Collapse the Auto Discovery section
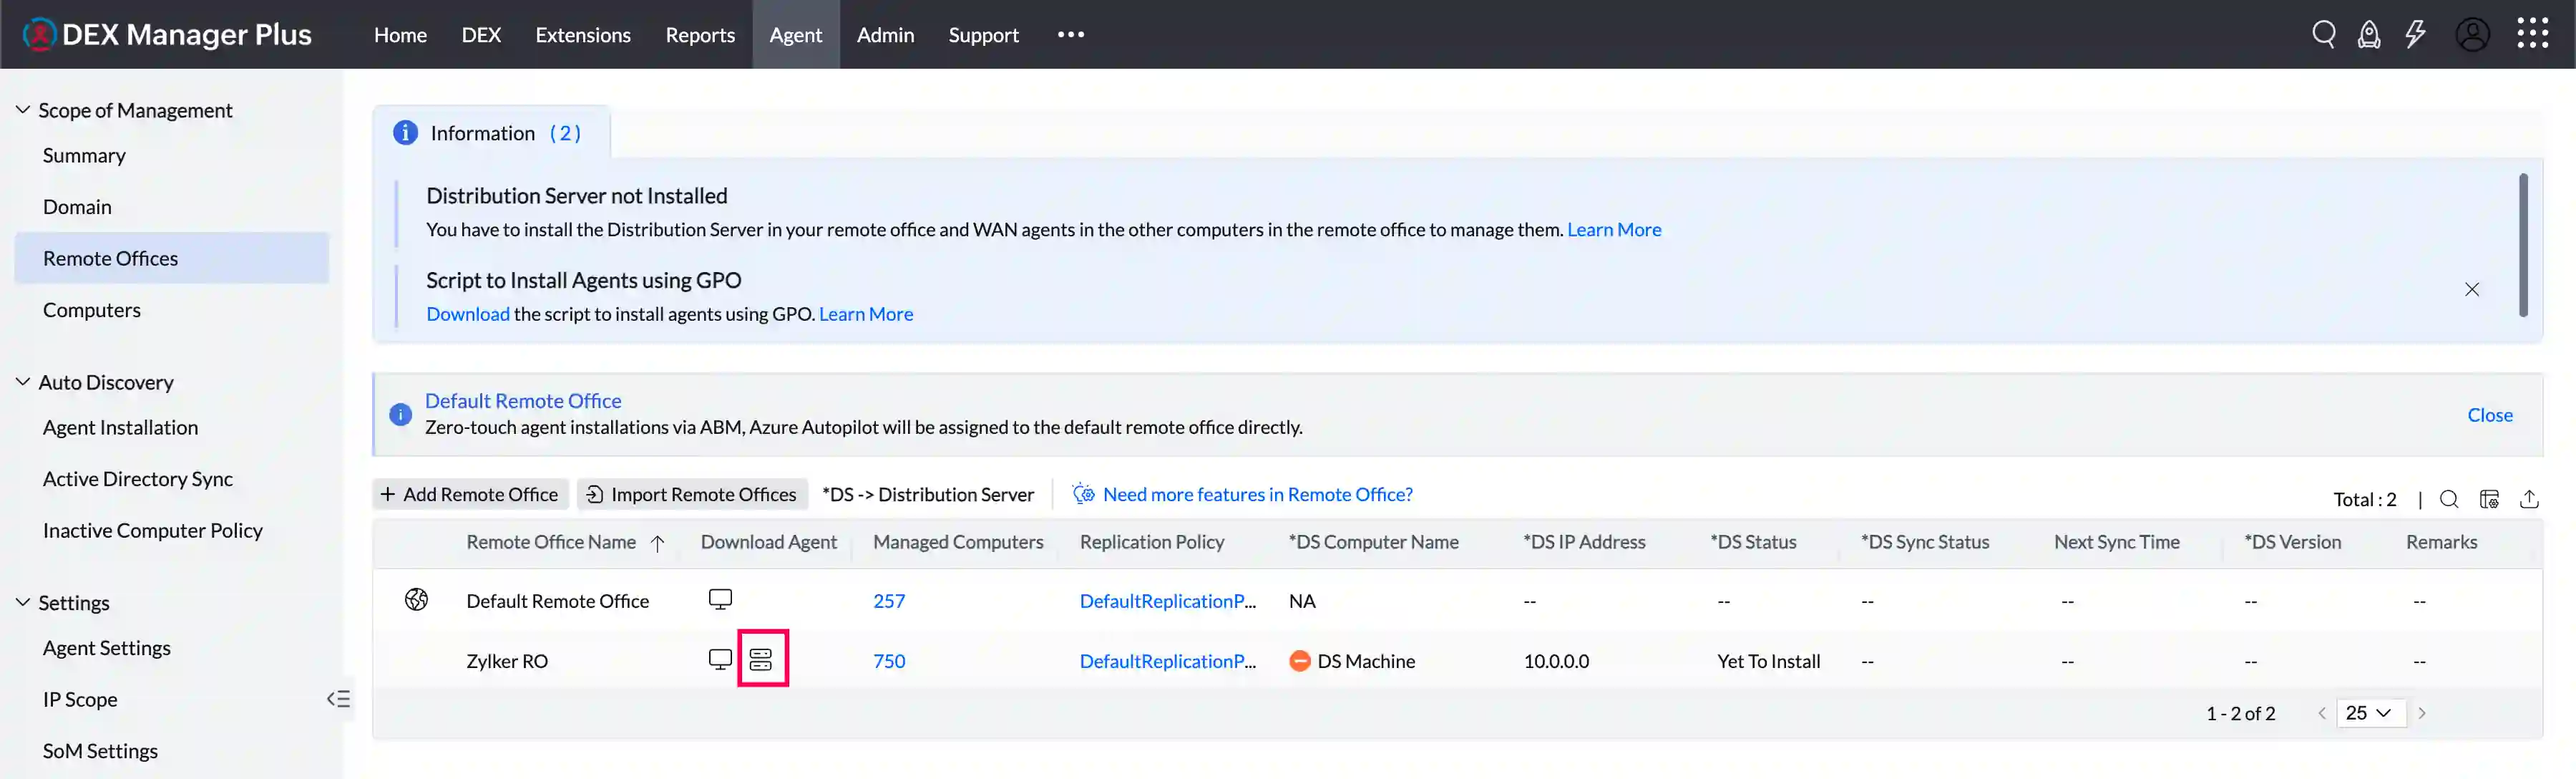This screenshot has width=2576, height=779. pos(23,382)
